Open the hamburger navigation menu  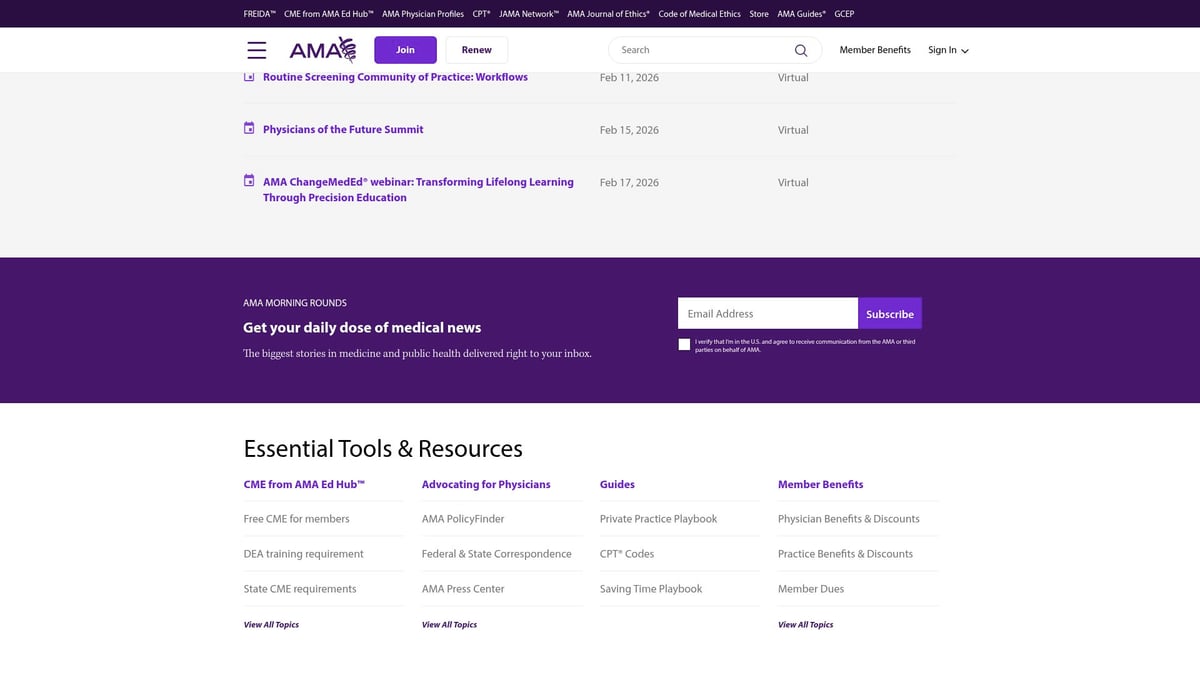coord(257,49)
